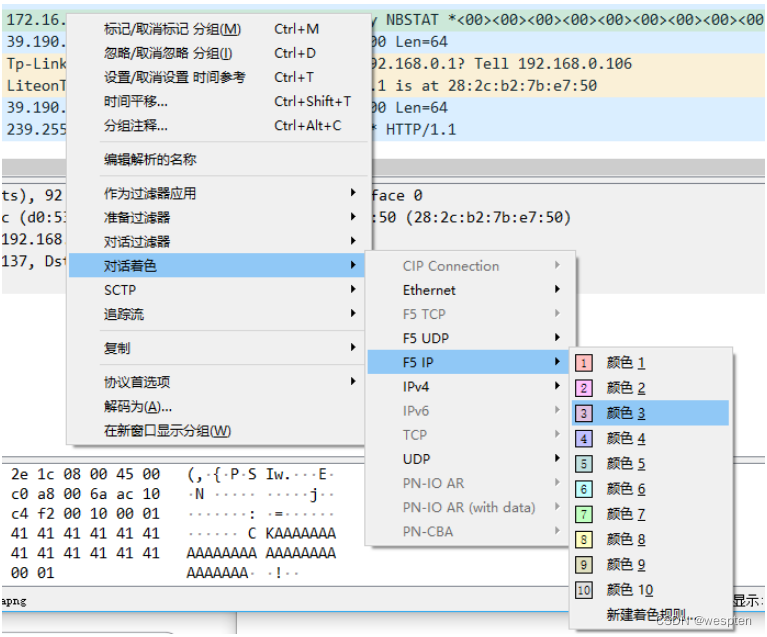Click the disabled IPv6 entry
The height and width of the screenshot is (637, 767).
pos(470,410)
